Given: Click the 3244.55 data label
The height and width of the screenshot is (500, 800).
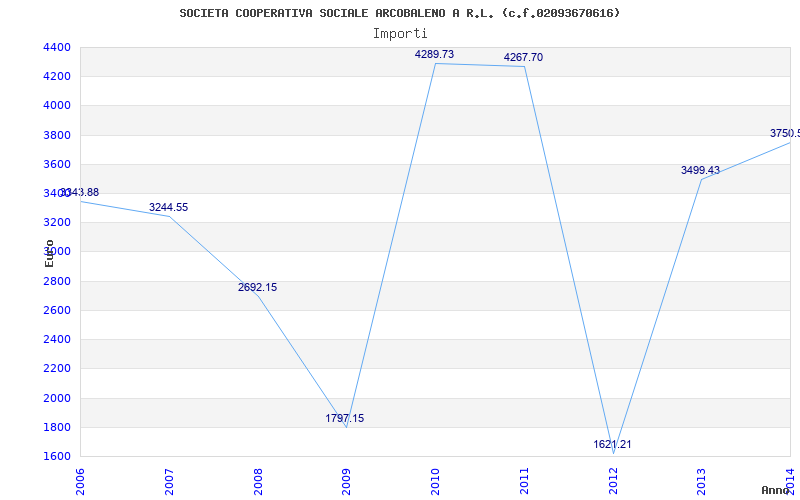Looking at the screenshot, I should pyautogui.click(x=168, y=207).
